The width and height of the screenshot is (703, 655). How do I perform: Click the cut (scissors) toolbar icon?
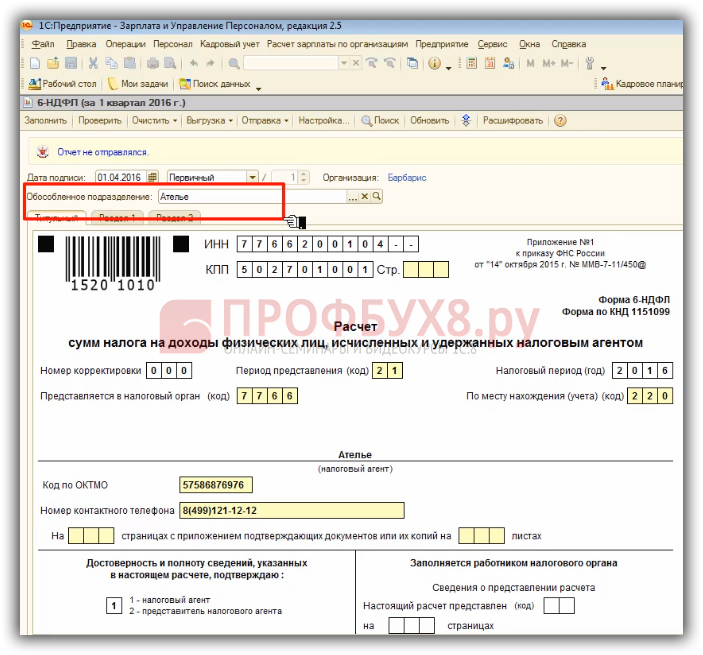94,63
